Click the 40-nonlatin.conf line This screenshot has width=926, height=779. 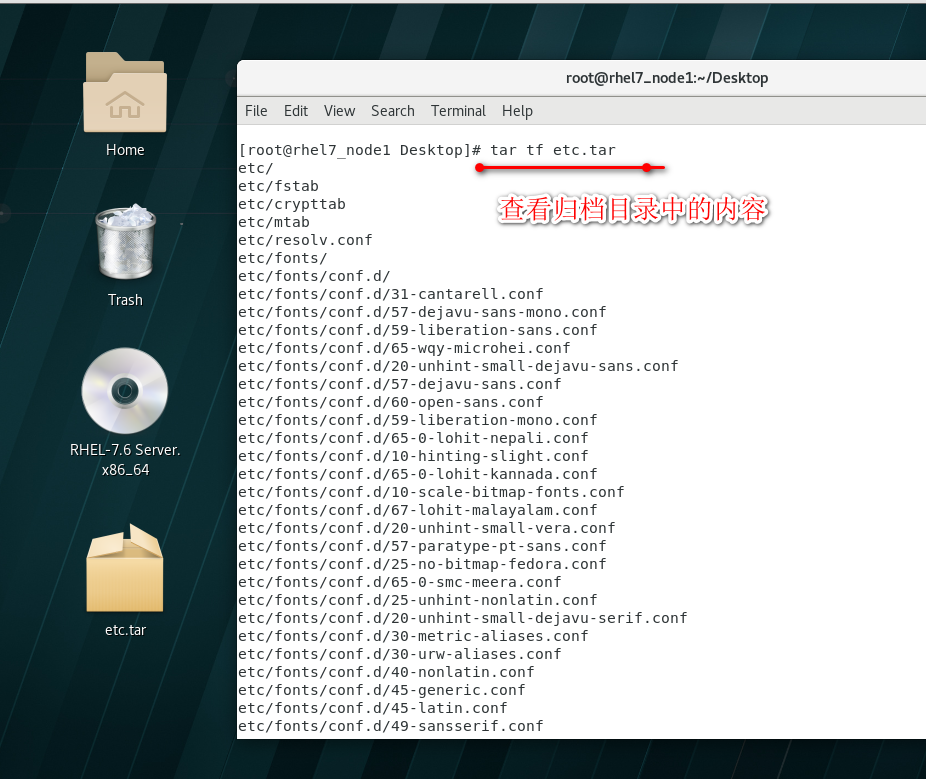tap(386, 673)
